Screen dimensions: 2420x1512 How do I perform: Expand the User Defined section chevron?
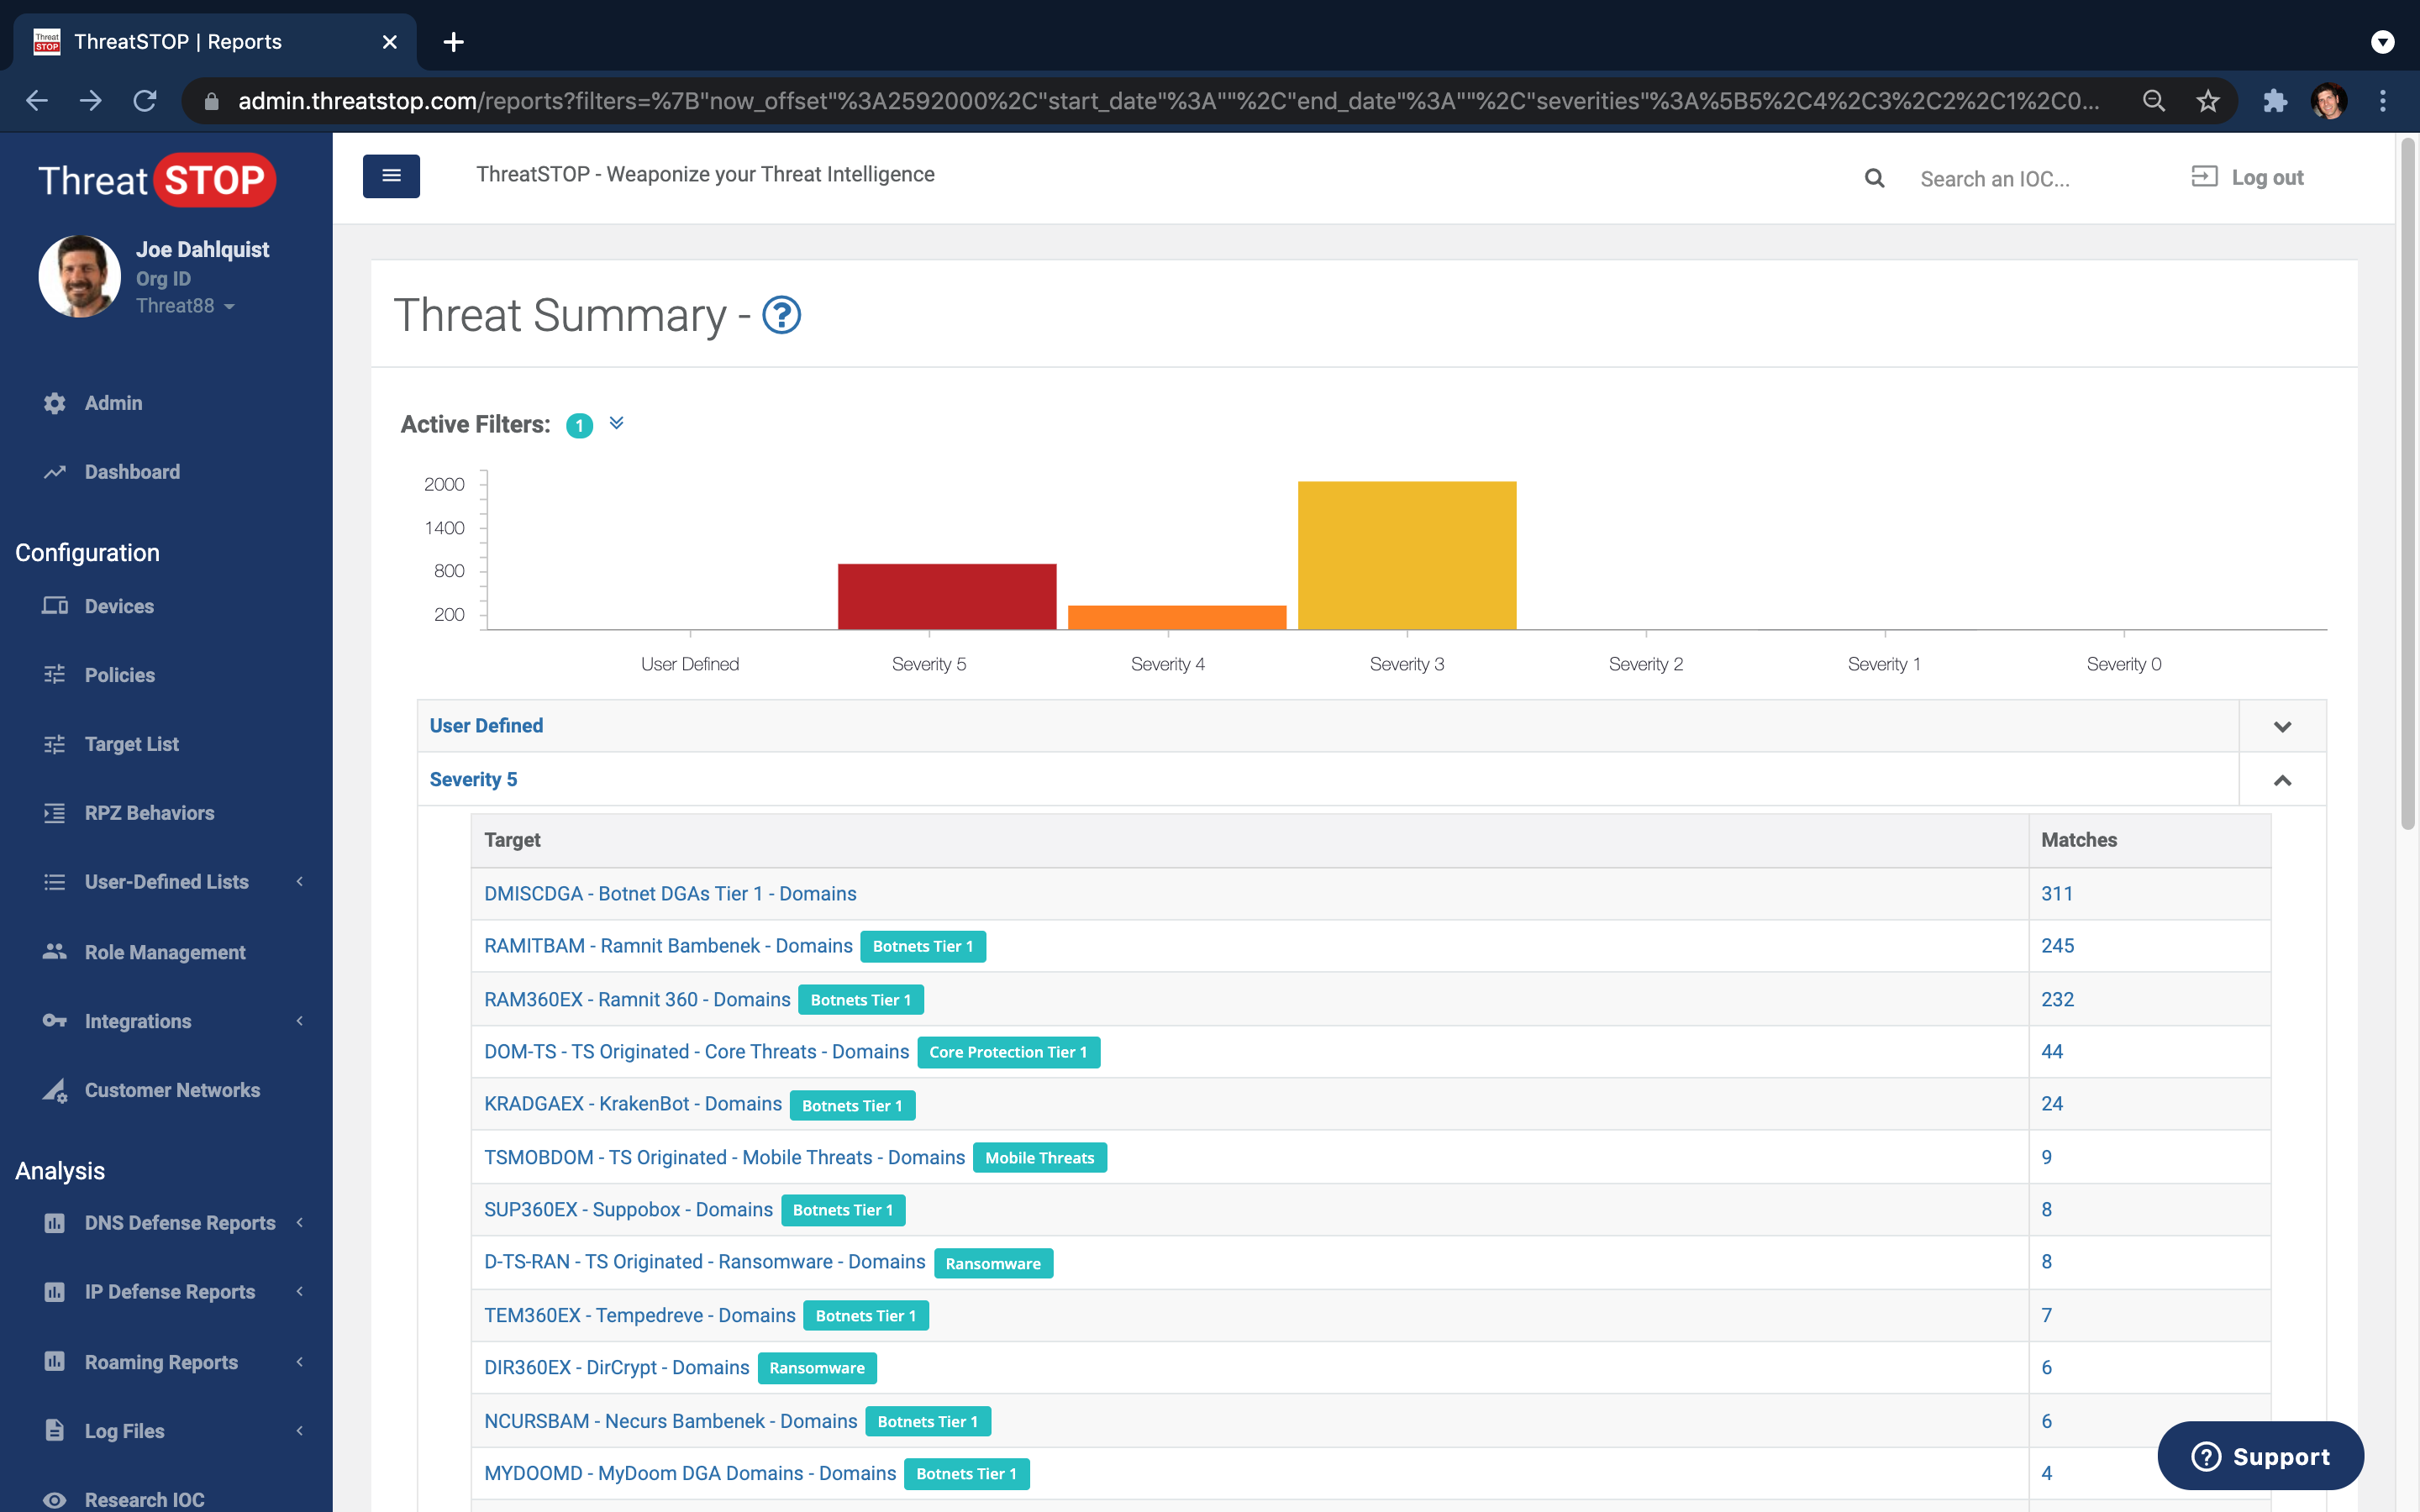point(2282,726)
